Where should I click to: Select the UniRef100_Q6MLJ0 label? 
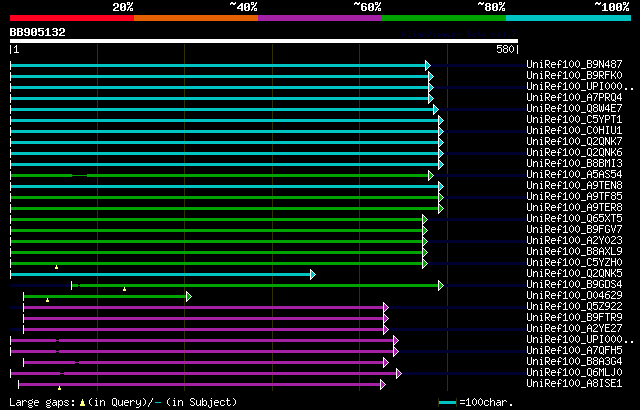click(x=574, y=373)
